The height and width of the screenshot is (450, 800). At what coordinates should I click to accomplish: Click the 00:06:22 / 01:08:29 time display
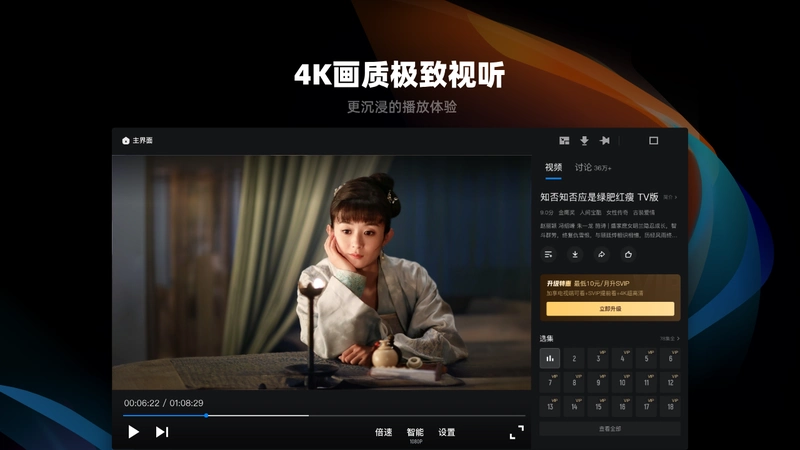(164, 403)
